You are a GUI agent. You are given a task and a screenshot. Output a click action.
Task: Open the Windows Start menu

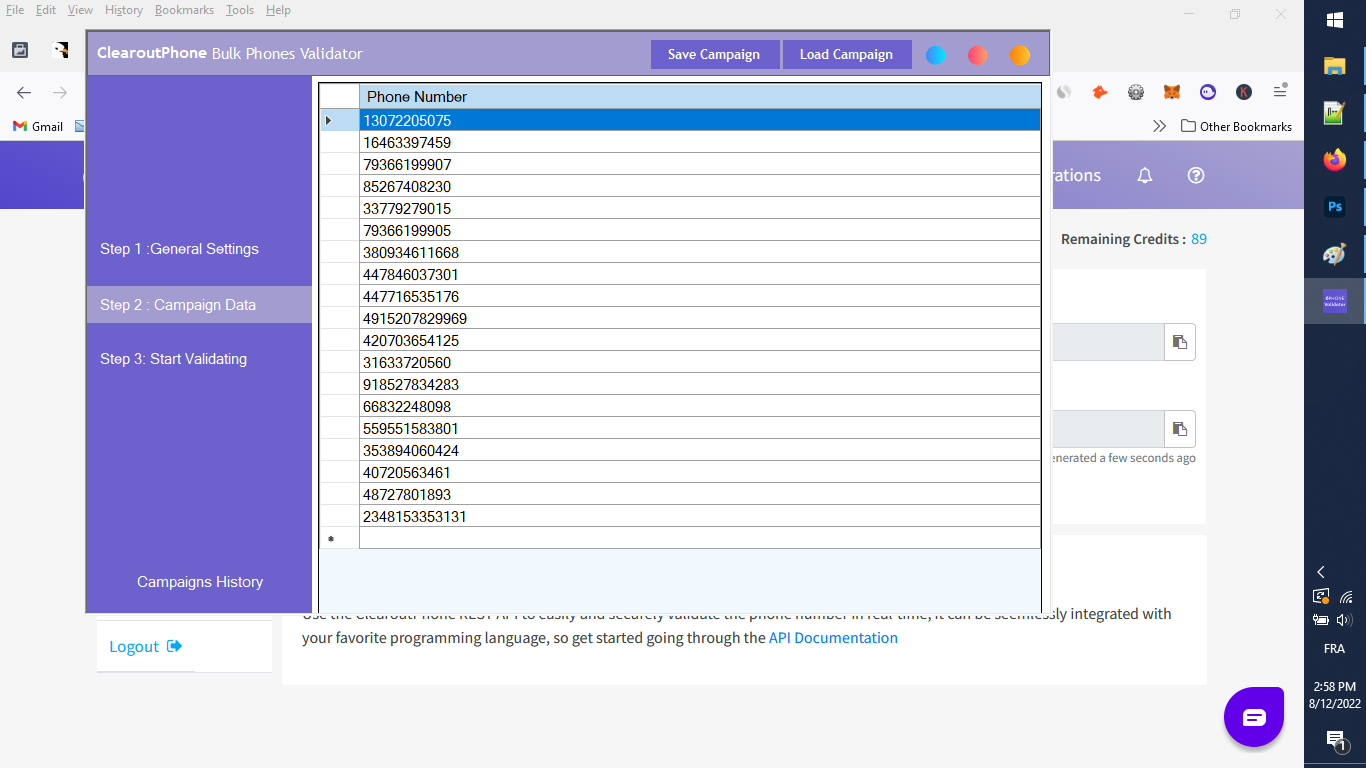pyautogui.click(x=1335, y=20)
